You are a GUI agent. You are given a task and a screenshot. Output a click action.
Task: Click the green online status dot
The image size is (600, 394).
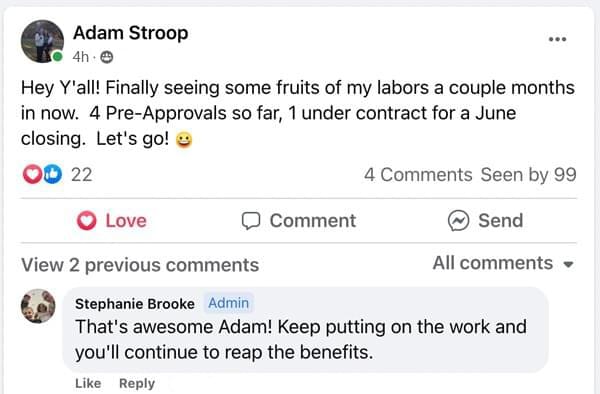click(57, 57)
